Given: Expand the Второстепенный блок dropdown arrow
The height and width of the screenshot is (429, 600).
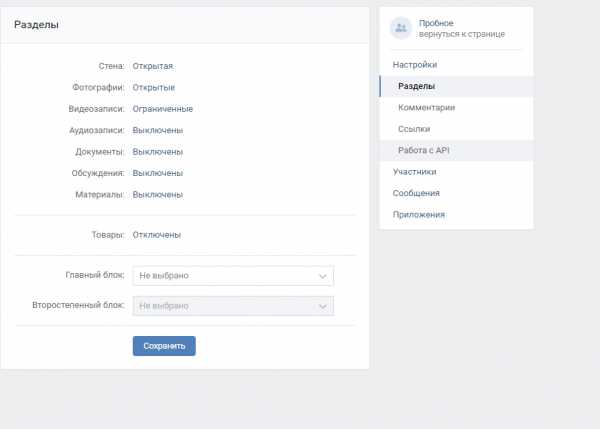Looking at the screenshot, I should (323, 307).
